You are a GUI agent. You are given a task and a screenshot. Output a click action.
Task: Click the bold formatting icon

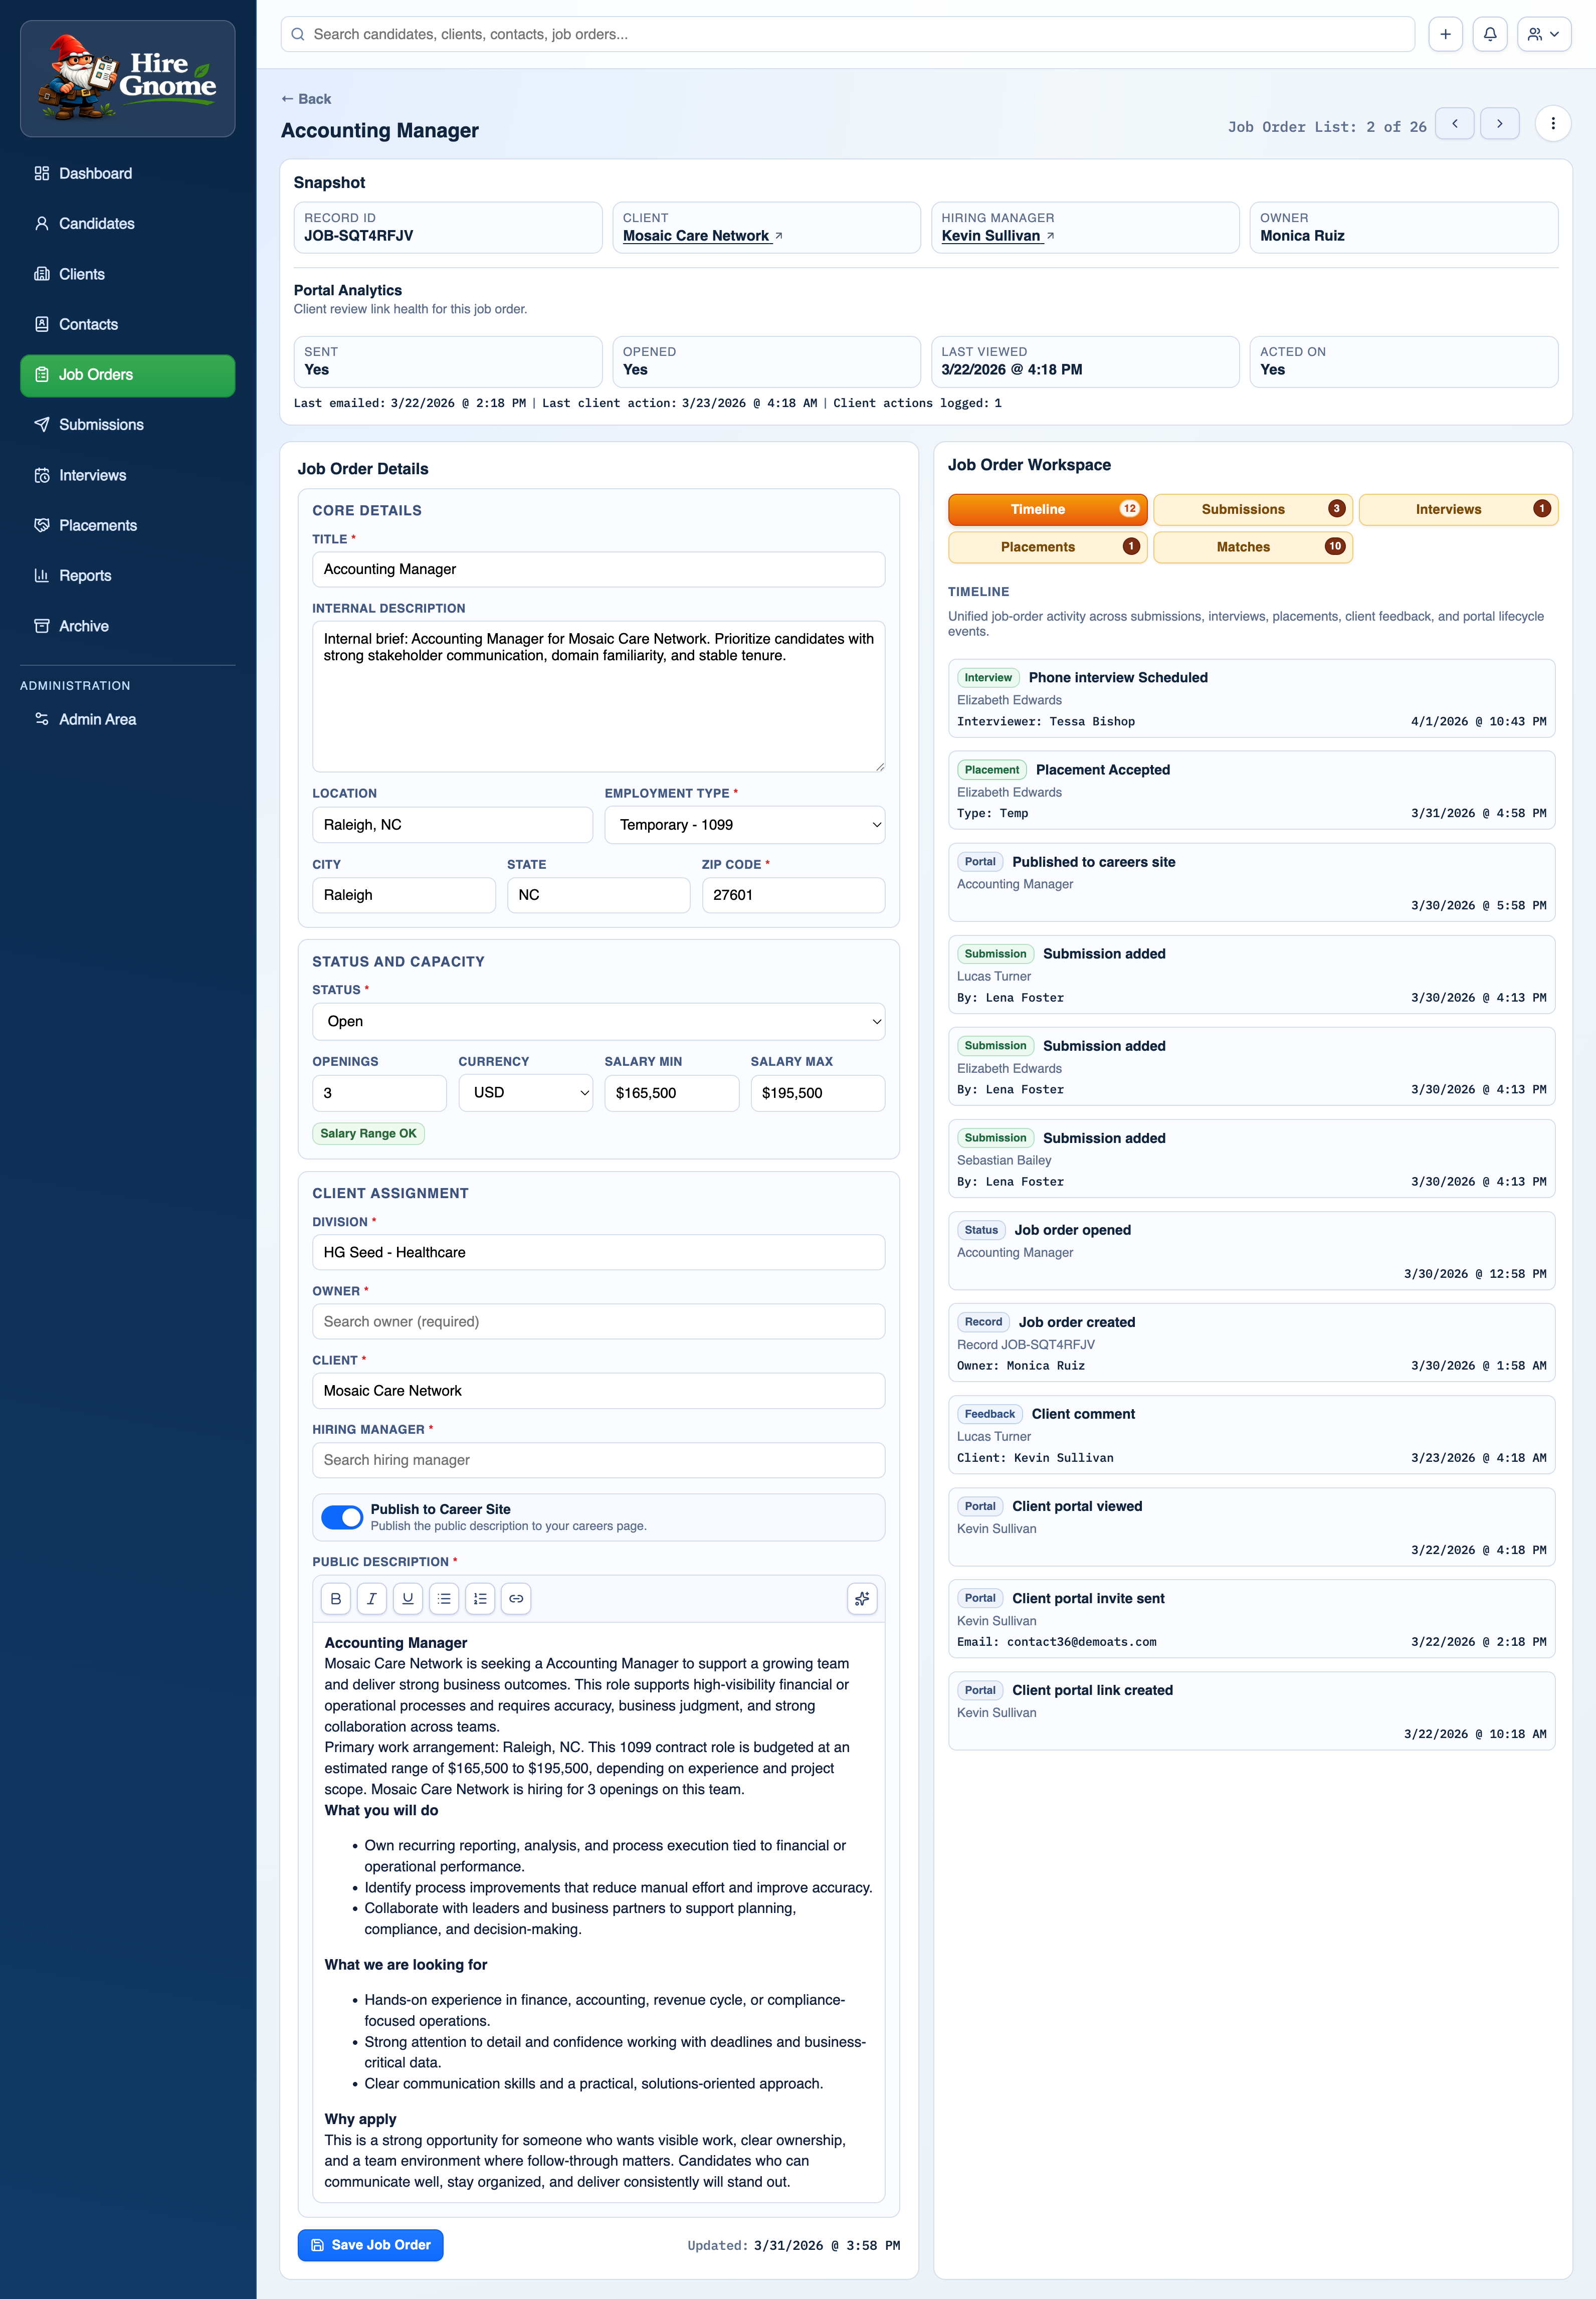[x=336, y=1598]
